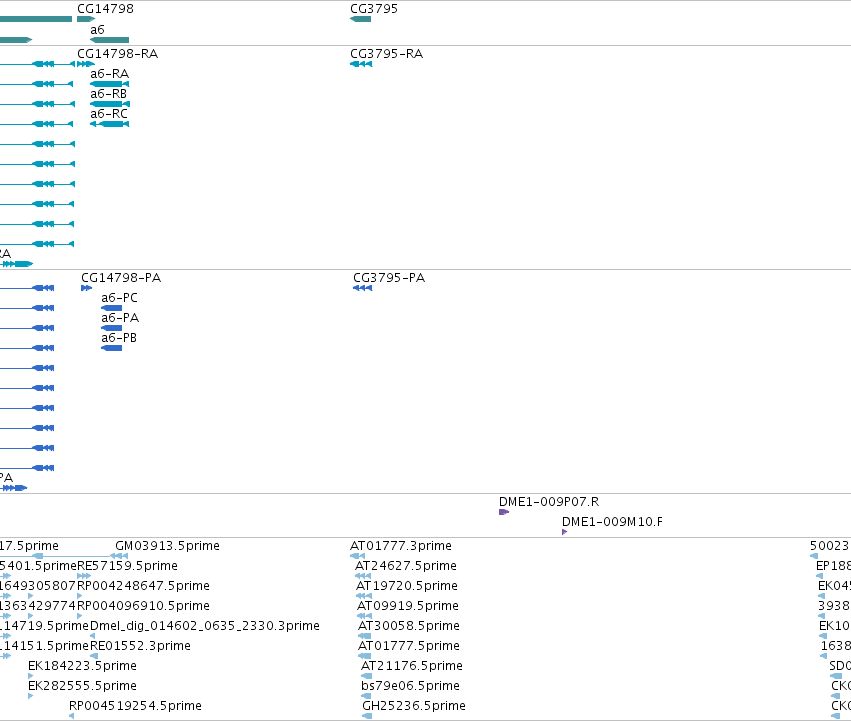Screen dimensions: 851x721
Task: Select the CG3795-PA CDS glyph
Action: point(363,288)
